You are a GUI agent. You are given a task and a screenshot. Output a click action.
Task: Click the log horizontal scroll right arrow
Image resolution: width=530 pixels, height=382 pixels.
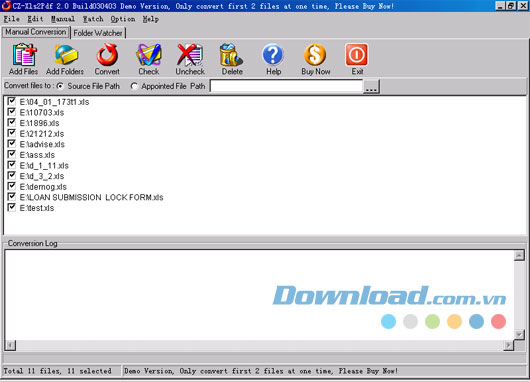coord(508,345)
